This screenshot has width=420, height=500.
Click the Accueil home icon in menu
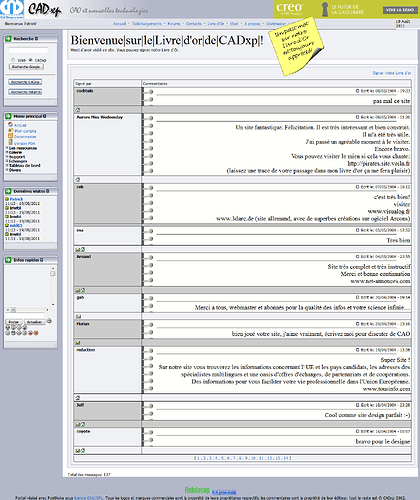click(x=10, y=125)
